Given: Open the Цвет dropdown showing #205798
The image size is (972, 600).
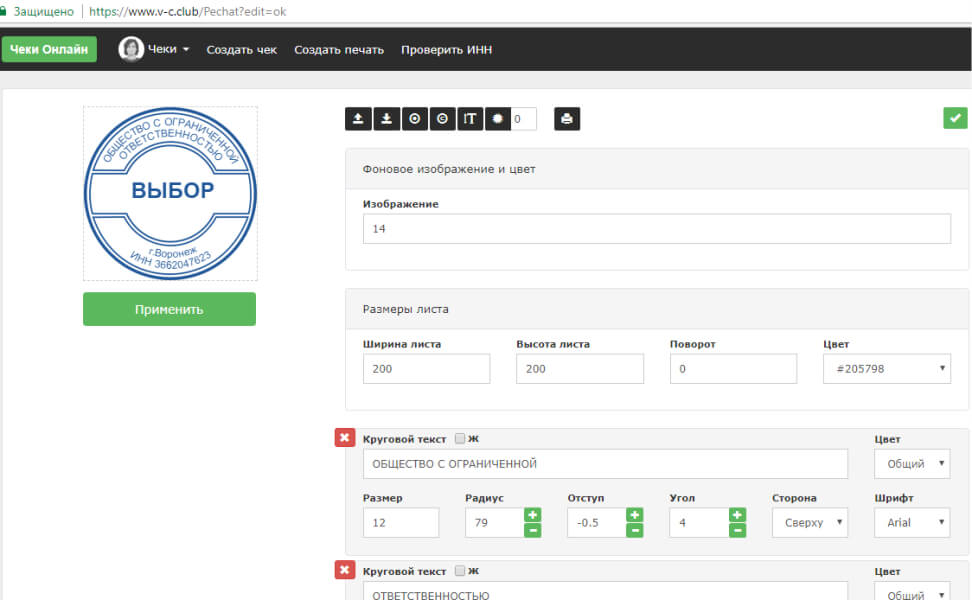Looking at the screenshot, I should [886, 368].
